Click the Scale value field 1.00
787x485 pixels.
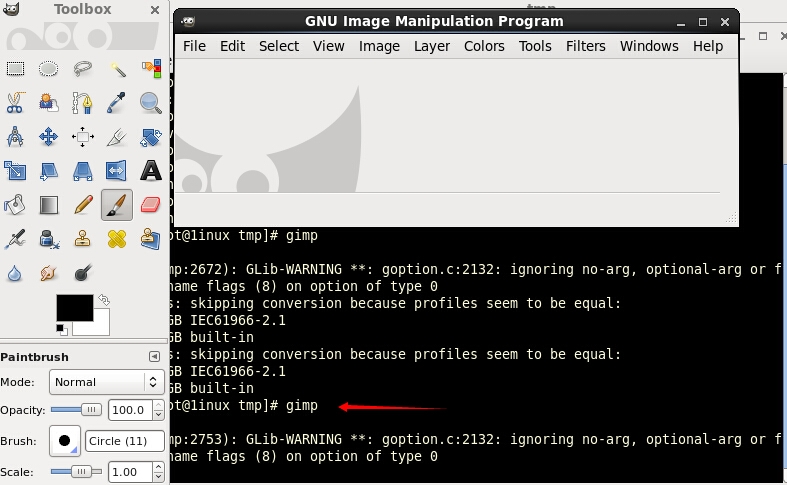pos(130,472)
